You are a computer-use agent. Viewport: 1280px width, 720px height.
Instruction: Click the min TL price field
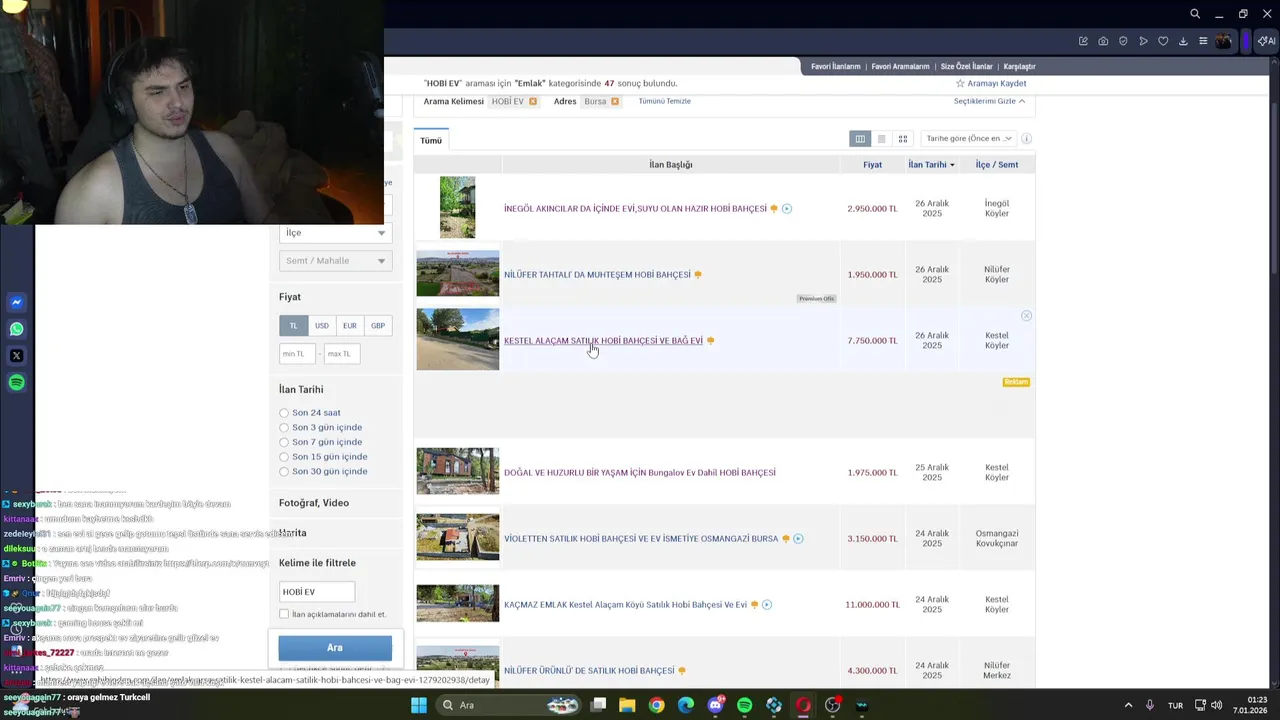tap(297, 354)
